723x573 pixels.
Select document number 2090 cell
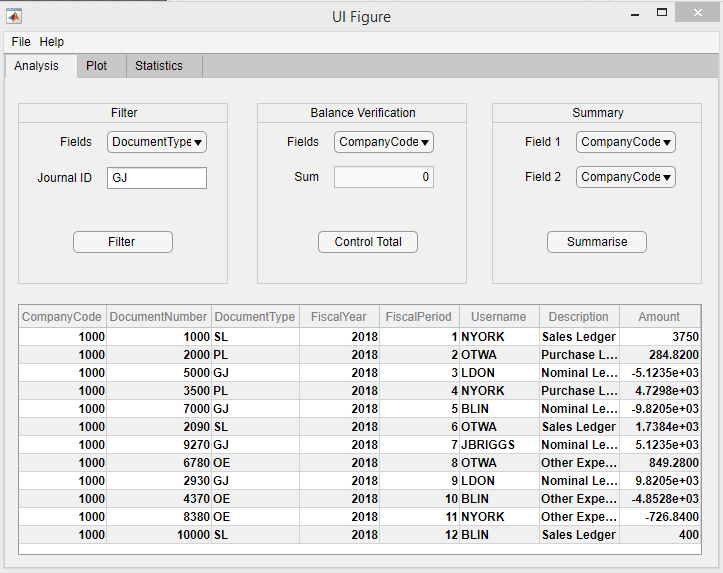[x=159, y=427]
